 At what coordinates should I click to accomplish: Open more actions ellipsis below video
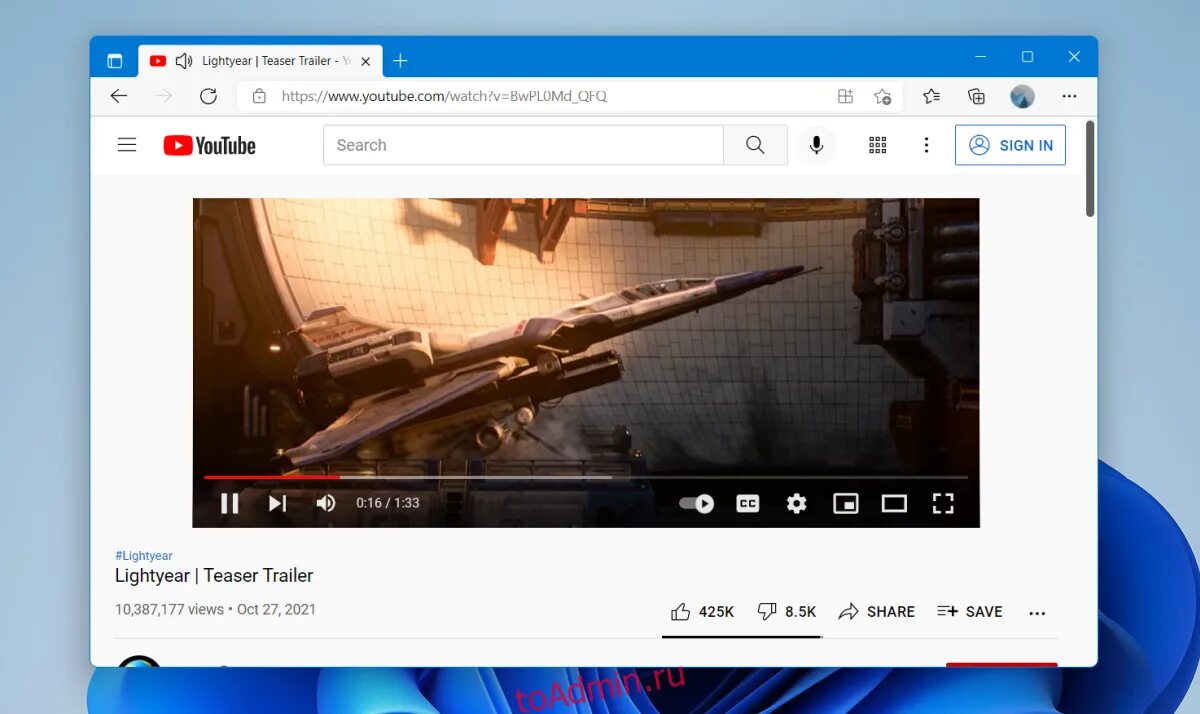(x=1037, y=613)
